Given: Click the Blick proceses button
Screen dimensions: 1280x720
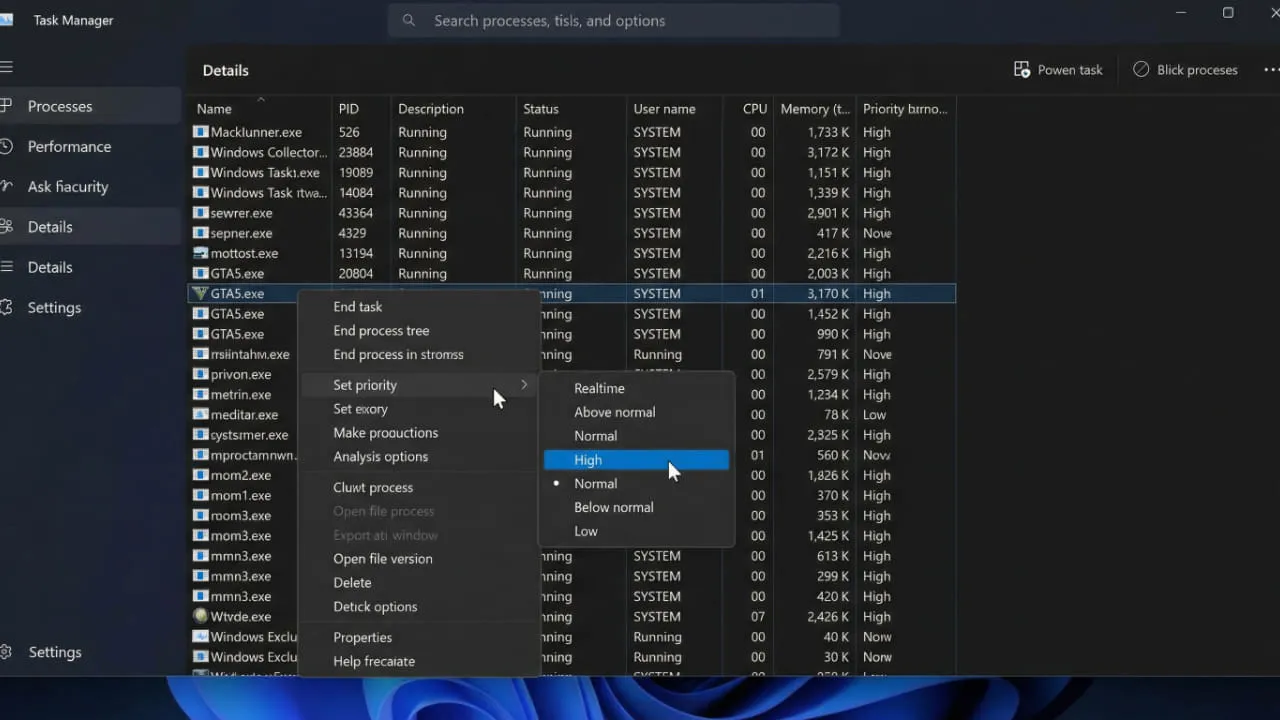Looking at the screenshot, I should click(x=1185, y=69).
